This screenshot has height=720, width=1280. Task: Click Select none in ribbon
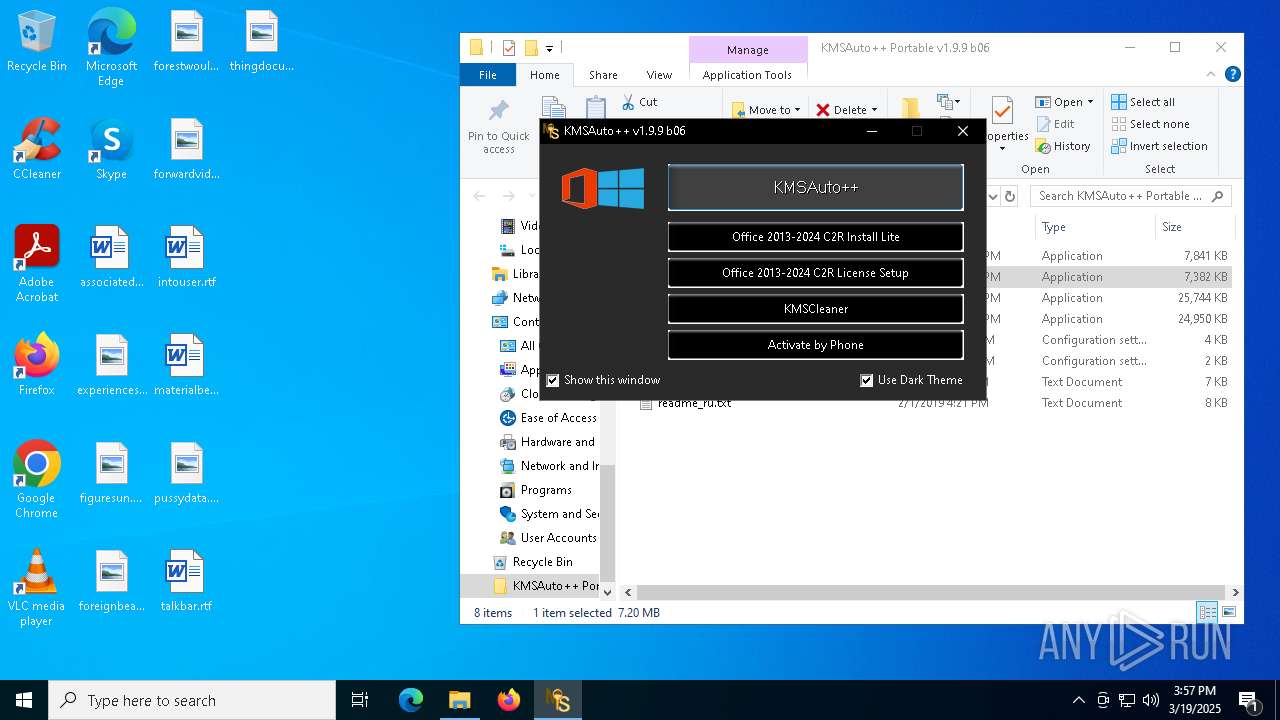coord(1150,124)
